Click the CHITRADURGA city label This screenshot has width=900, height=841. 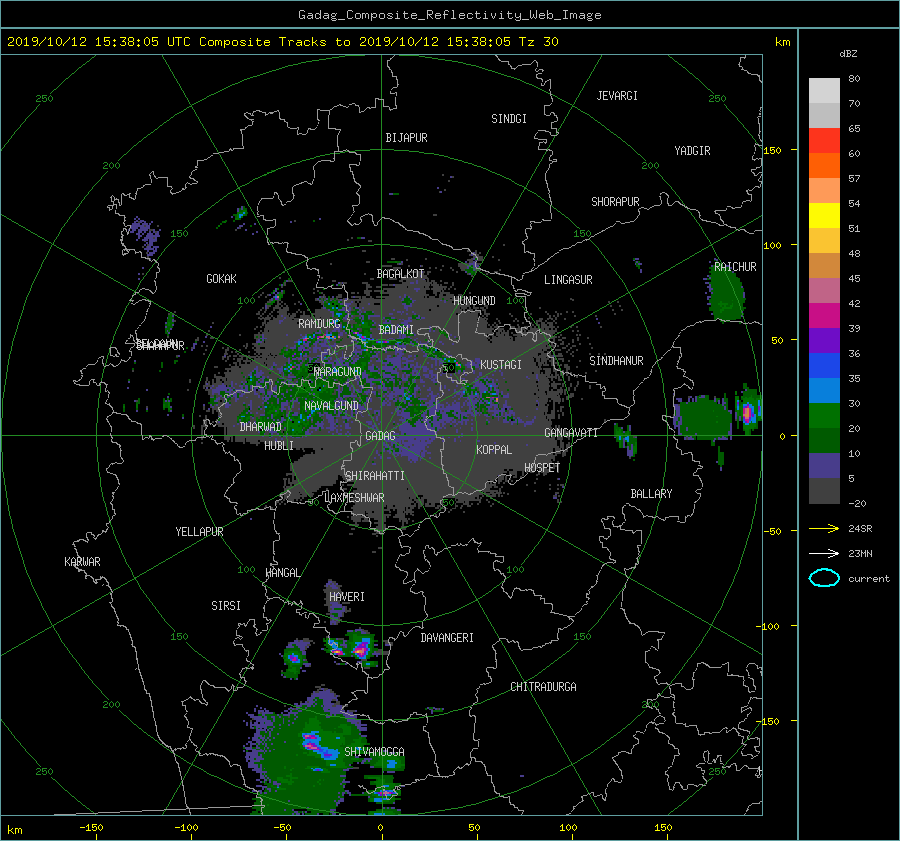[x=543, y=687]
